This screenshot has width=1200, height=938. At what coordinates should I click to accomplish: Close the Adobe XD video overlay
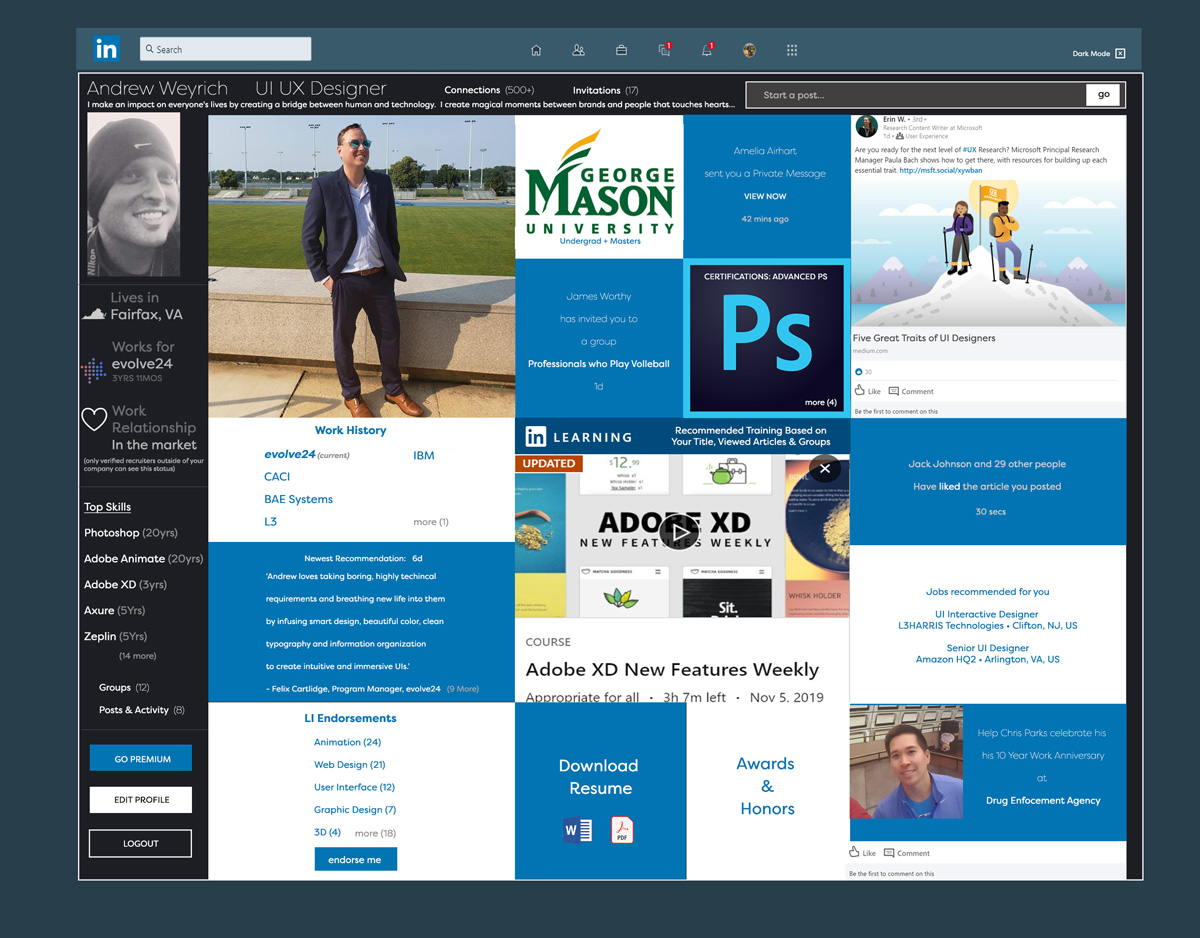[825, 468]
